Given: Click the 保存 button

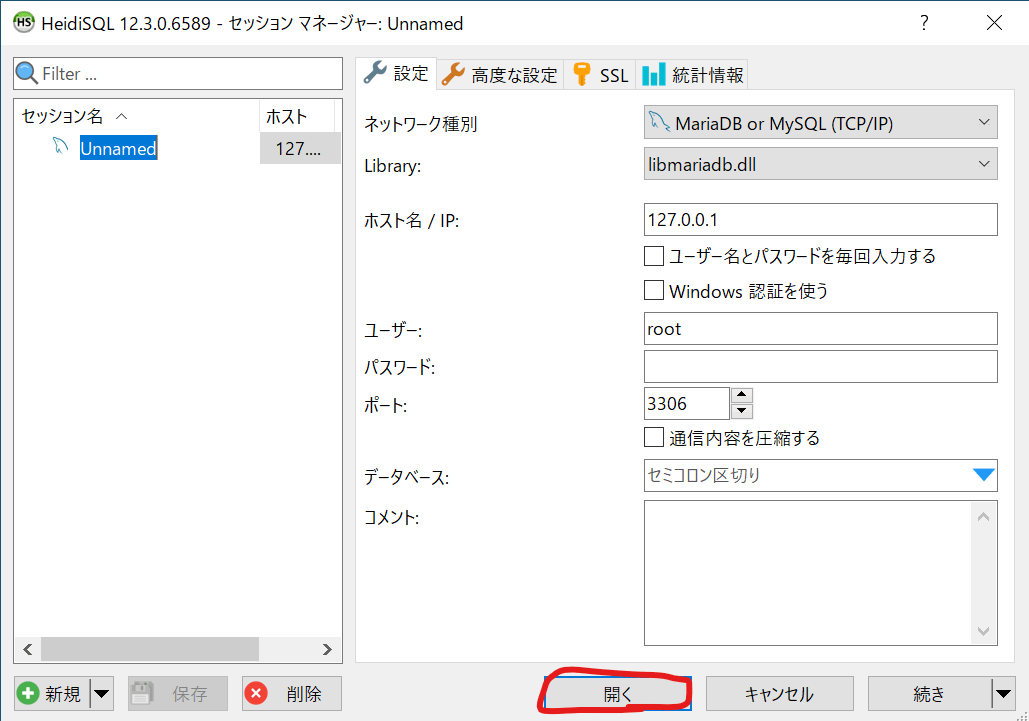Looking at the screenshot, I should [178, 693].
